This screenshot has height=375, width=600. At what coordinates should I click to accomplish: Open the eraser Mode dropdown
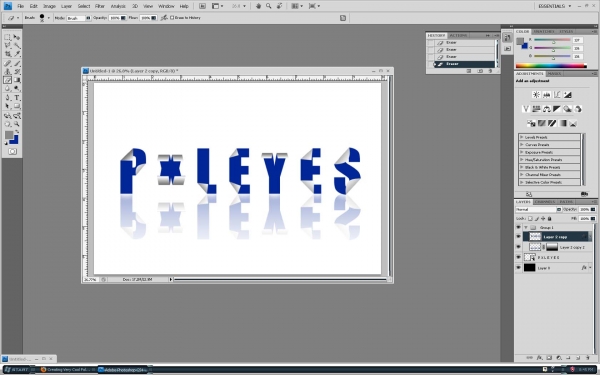point(78,18)
